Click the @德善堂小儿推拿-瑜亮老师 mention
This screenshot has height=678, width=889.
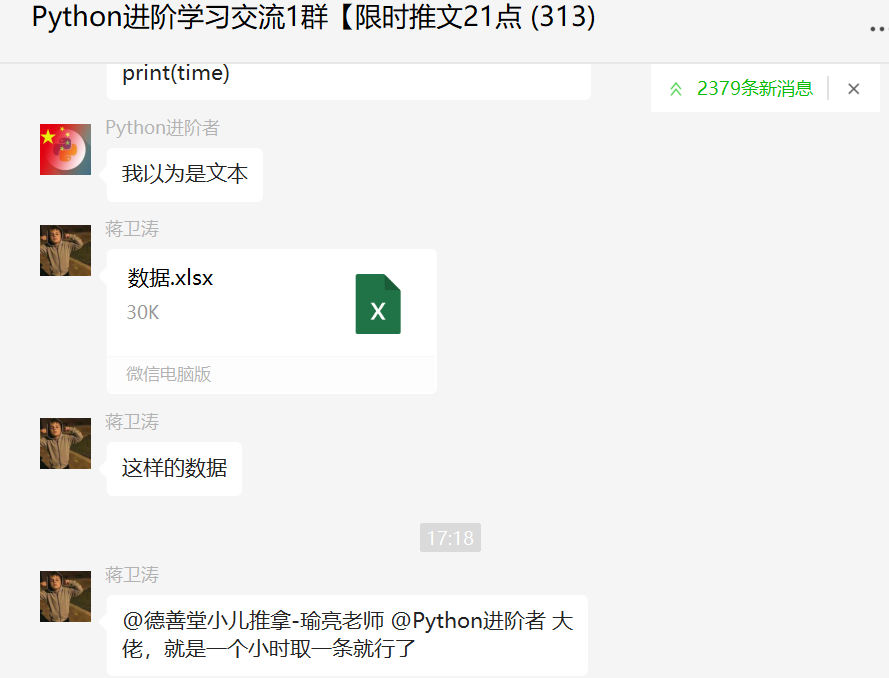(253, 621)
